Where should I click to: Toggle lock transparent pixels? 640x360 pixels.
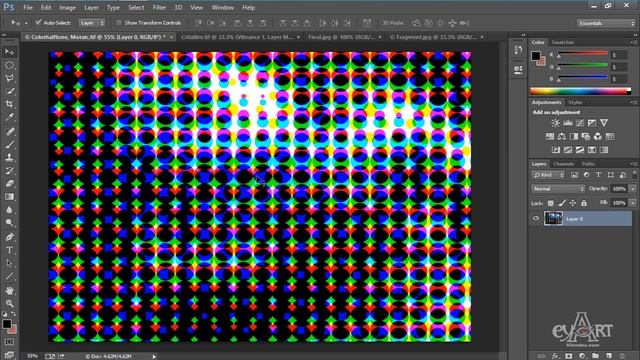[551, 203]
